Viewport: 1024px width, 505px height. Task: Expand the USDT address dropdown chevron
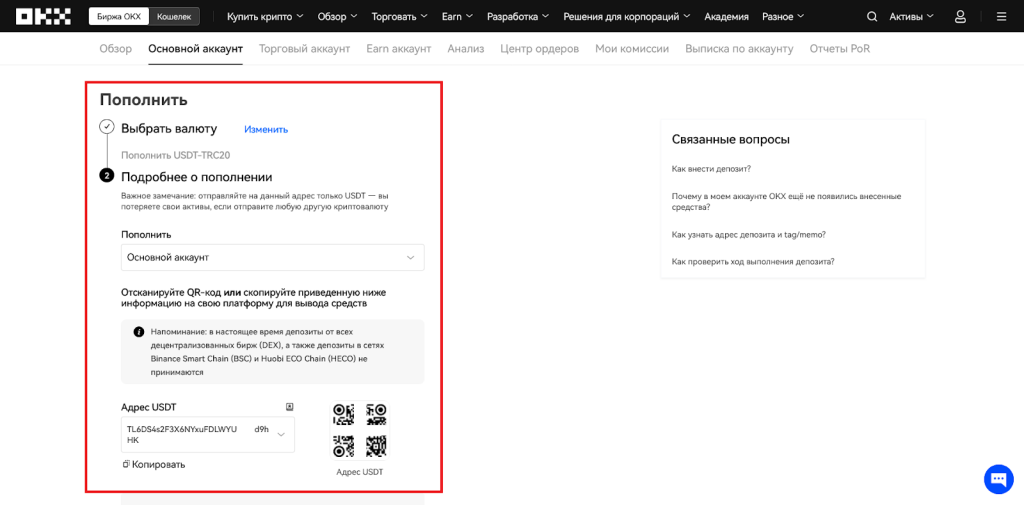coord(281,434)
